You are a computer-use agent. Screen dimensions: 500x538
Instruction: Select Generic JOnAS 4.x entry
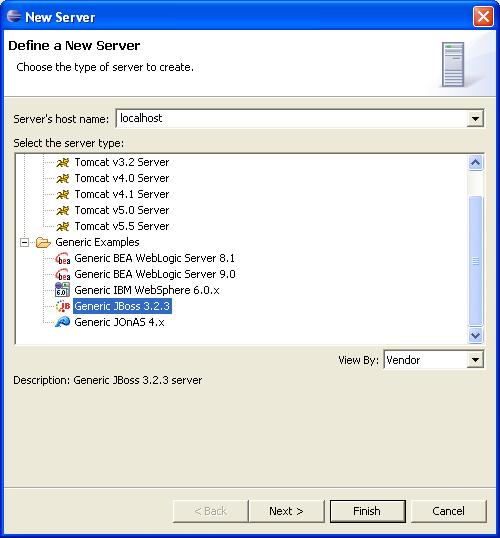(x=119, y=322)
